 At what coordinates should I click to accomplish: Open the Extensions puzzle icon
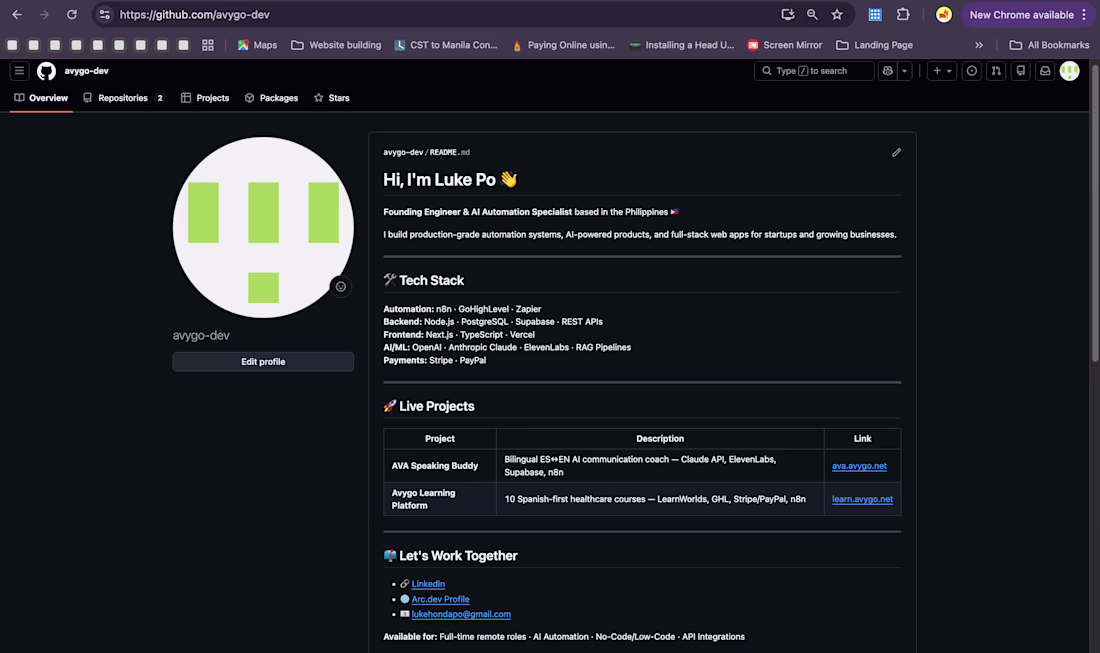[903, 15]
